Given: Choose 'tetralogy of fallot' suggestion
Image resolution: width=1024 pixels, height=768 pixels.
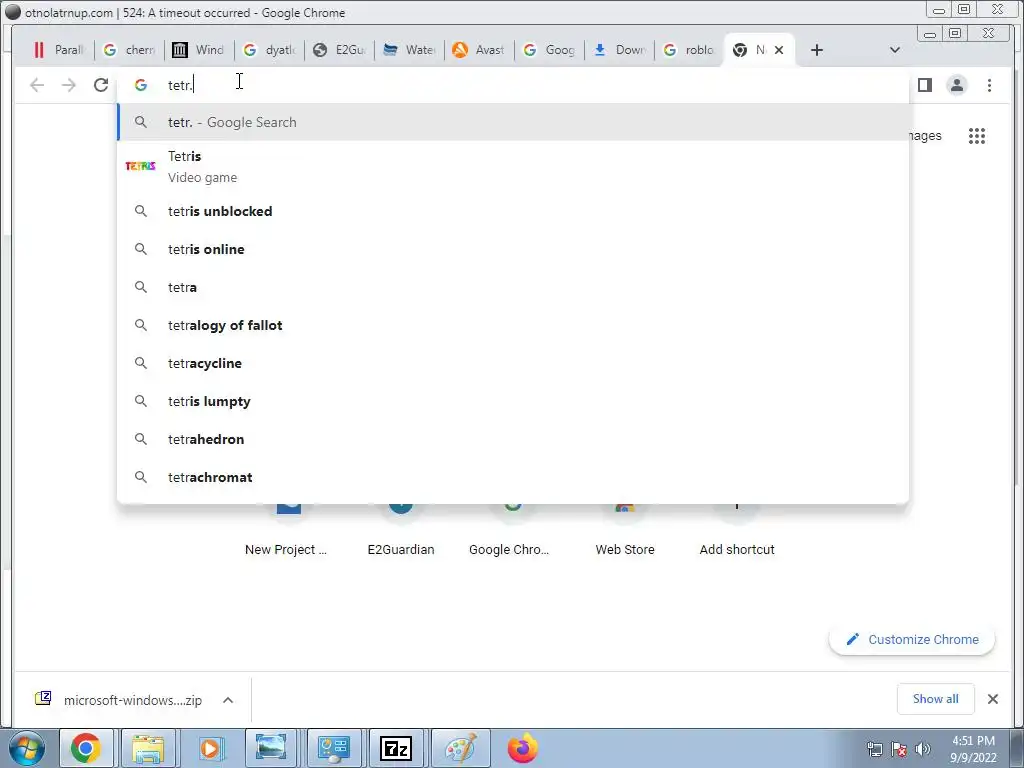Looking at the screenshot, I should 513,325.
